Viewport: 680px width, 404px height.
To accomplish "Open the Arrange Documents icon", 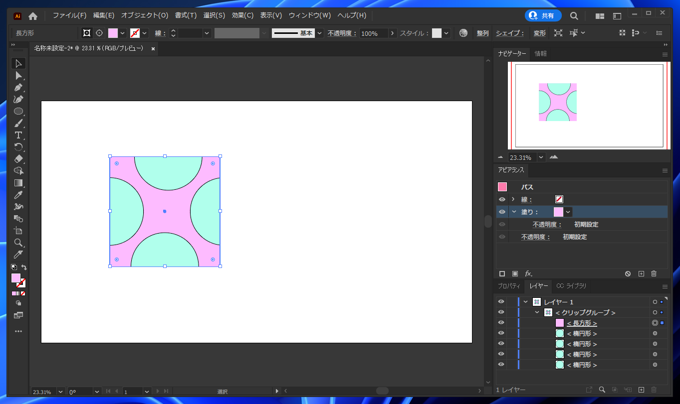I will [600, 16].
